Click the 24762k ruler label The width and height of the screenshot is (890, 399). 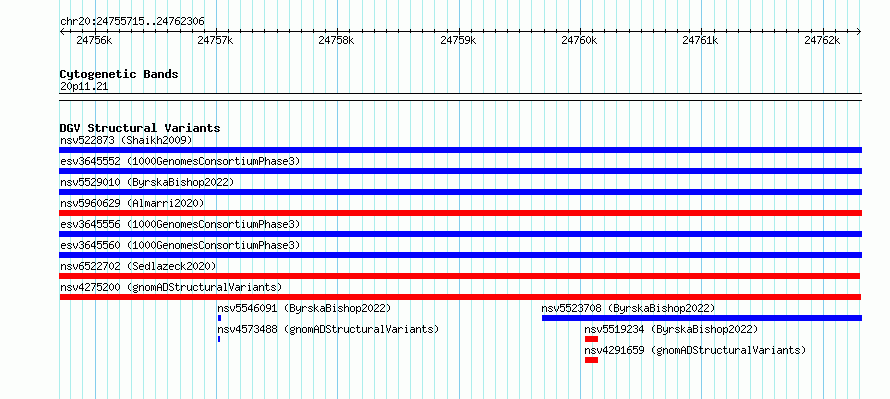[x=823, y=40]
